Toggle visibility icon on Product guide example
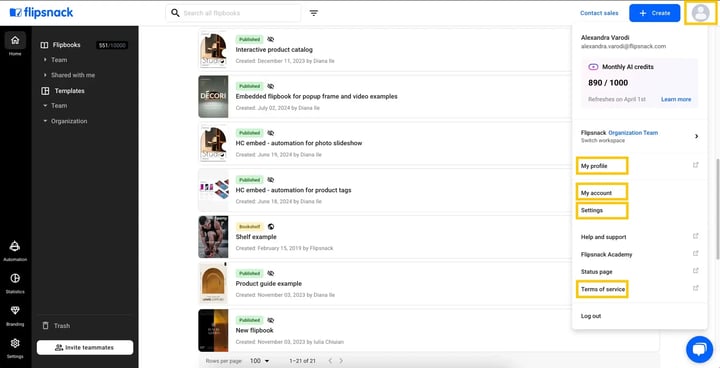720x368 pixels. pos(270,273)
